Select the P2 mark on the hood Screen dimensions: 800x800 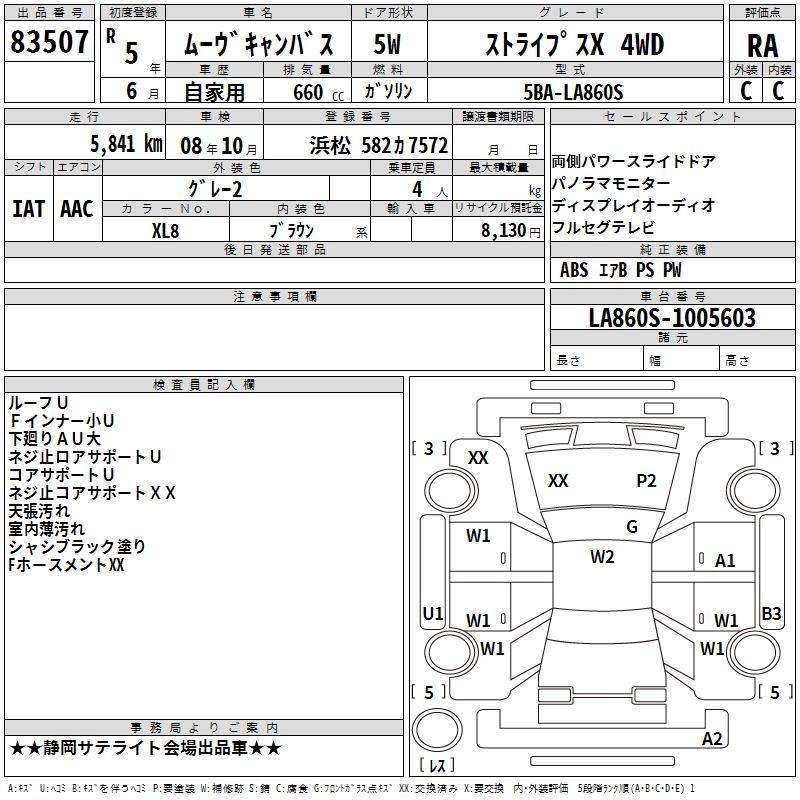646,481
